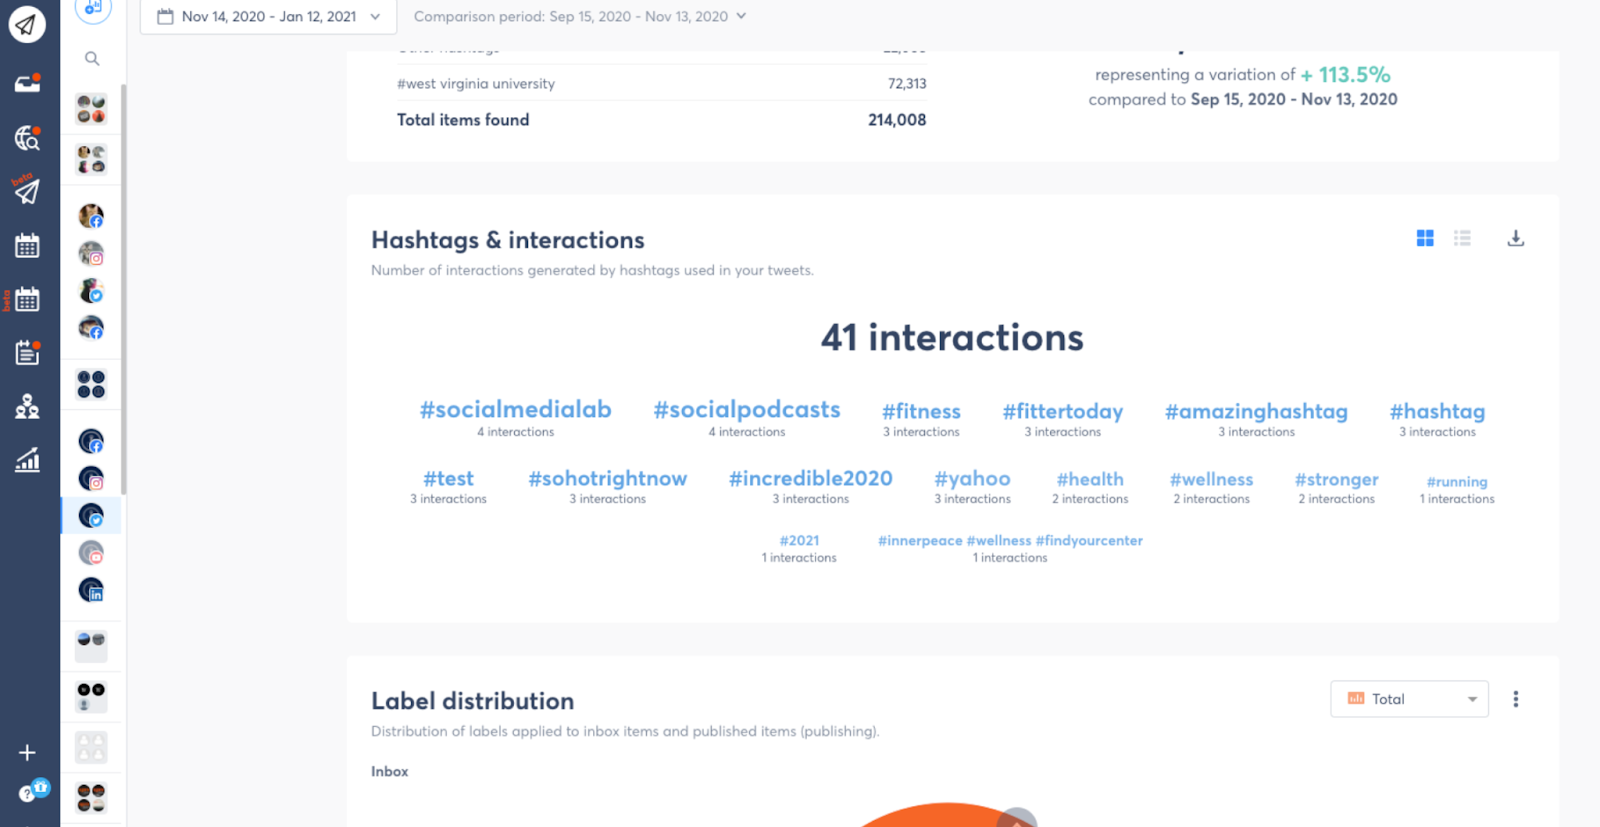The height and width of the screenshot is (827, 1600).
Task: Click the #amazinghashtag hashtag
Action: coord(1256,411)
